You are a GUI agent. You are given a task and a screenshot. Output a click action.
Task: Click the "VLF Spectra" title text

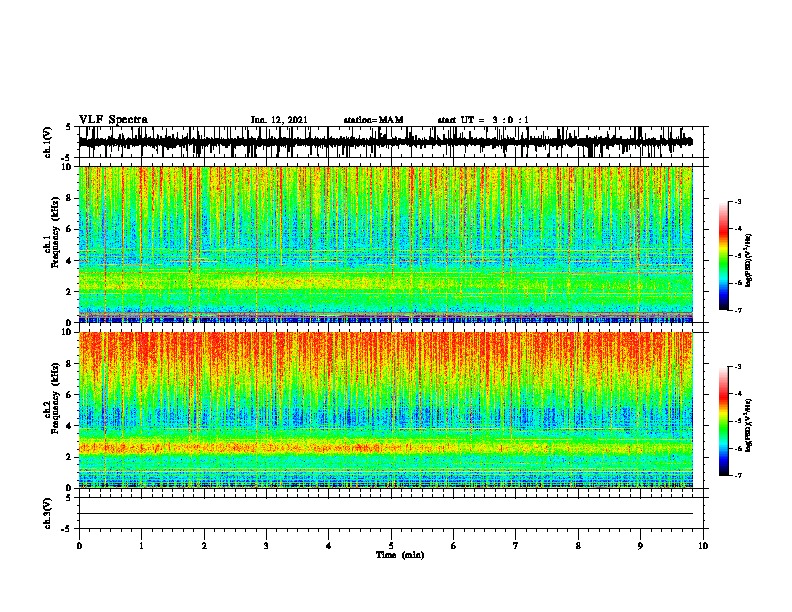pyautogui.click(x=113, y=120)
